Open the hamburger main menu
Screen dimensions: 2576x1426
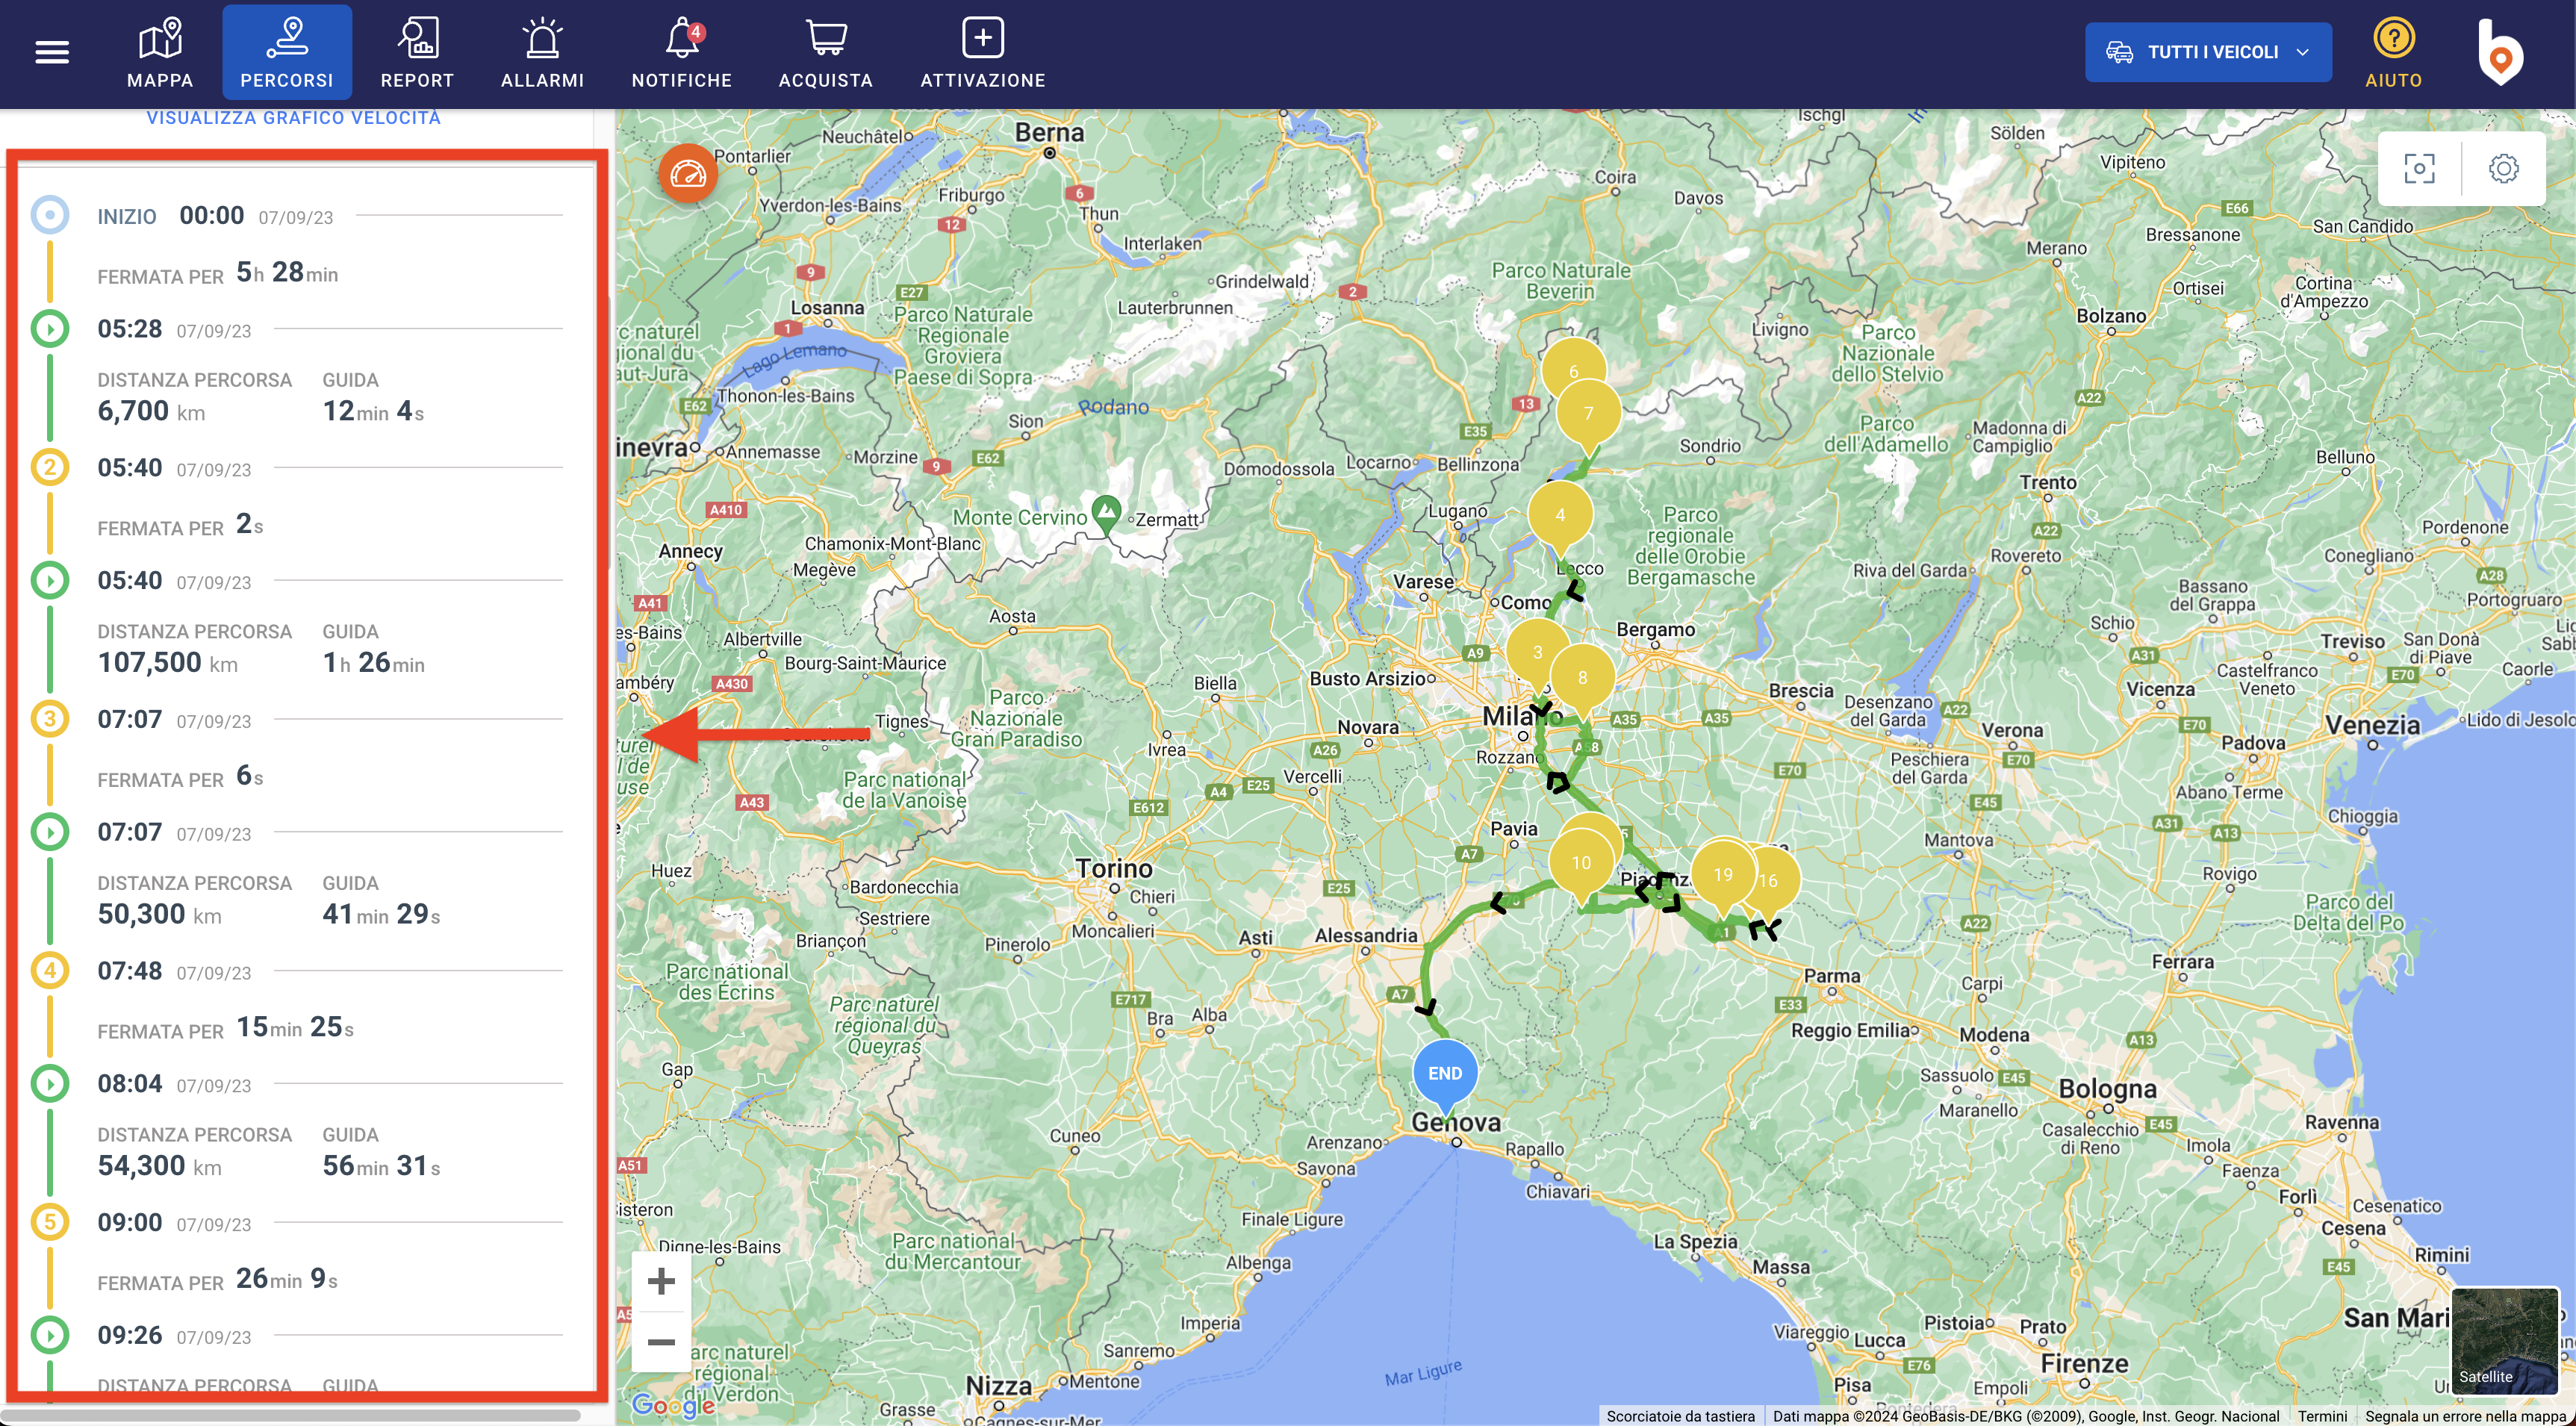[x=52, y=52]
